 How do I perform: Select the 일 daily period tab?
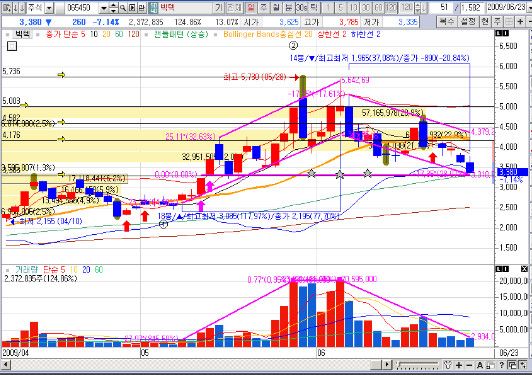tap(251, 7)
